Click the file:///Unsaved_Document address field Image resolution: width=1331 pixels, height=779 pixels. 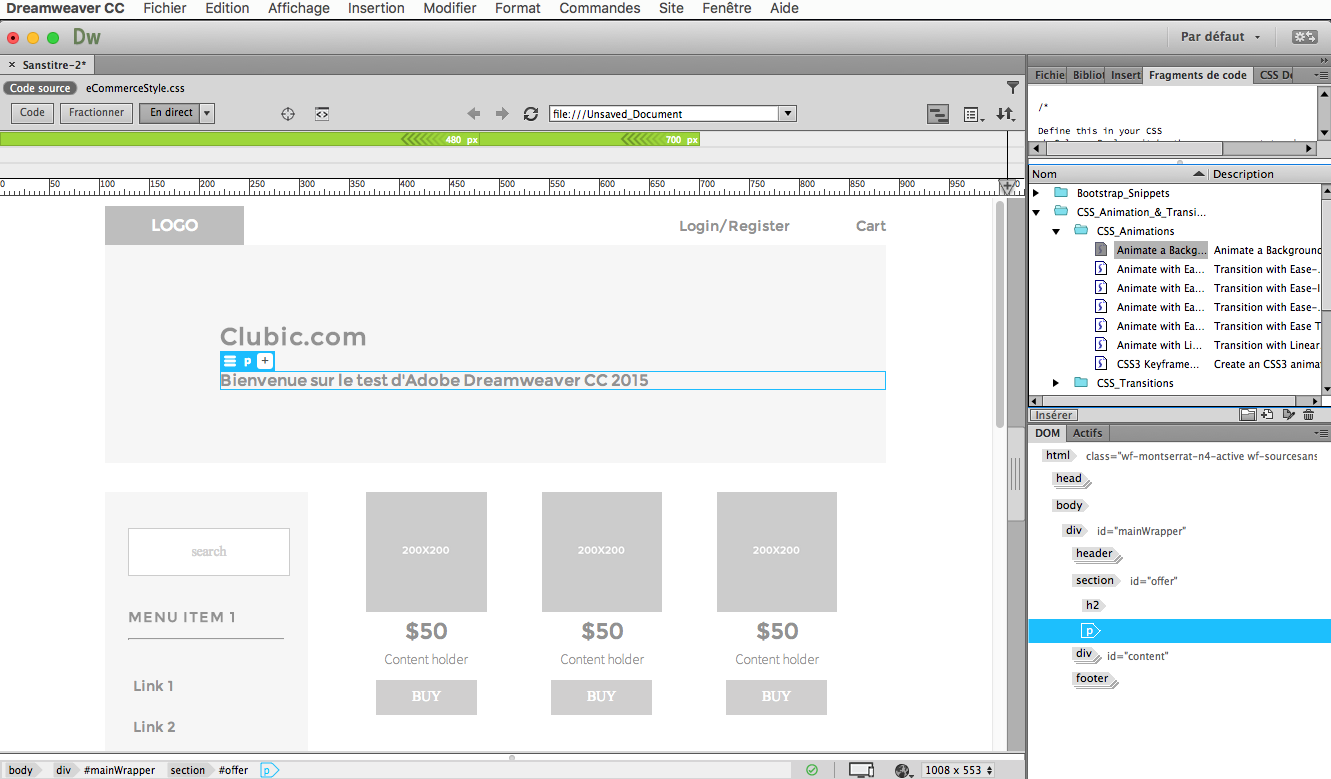click(664, 114)
